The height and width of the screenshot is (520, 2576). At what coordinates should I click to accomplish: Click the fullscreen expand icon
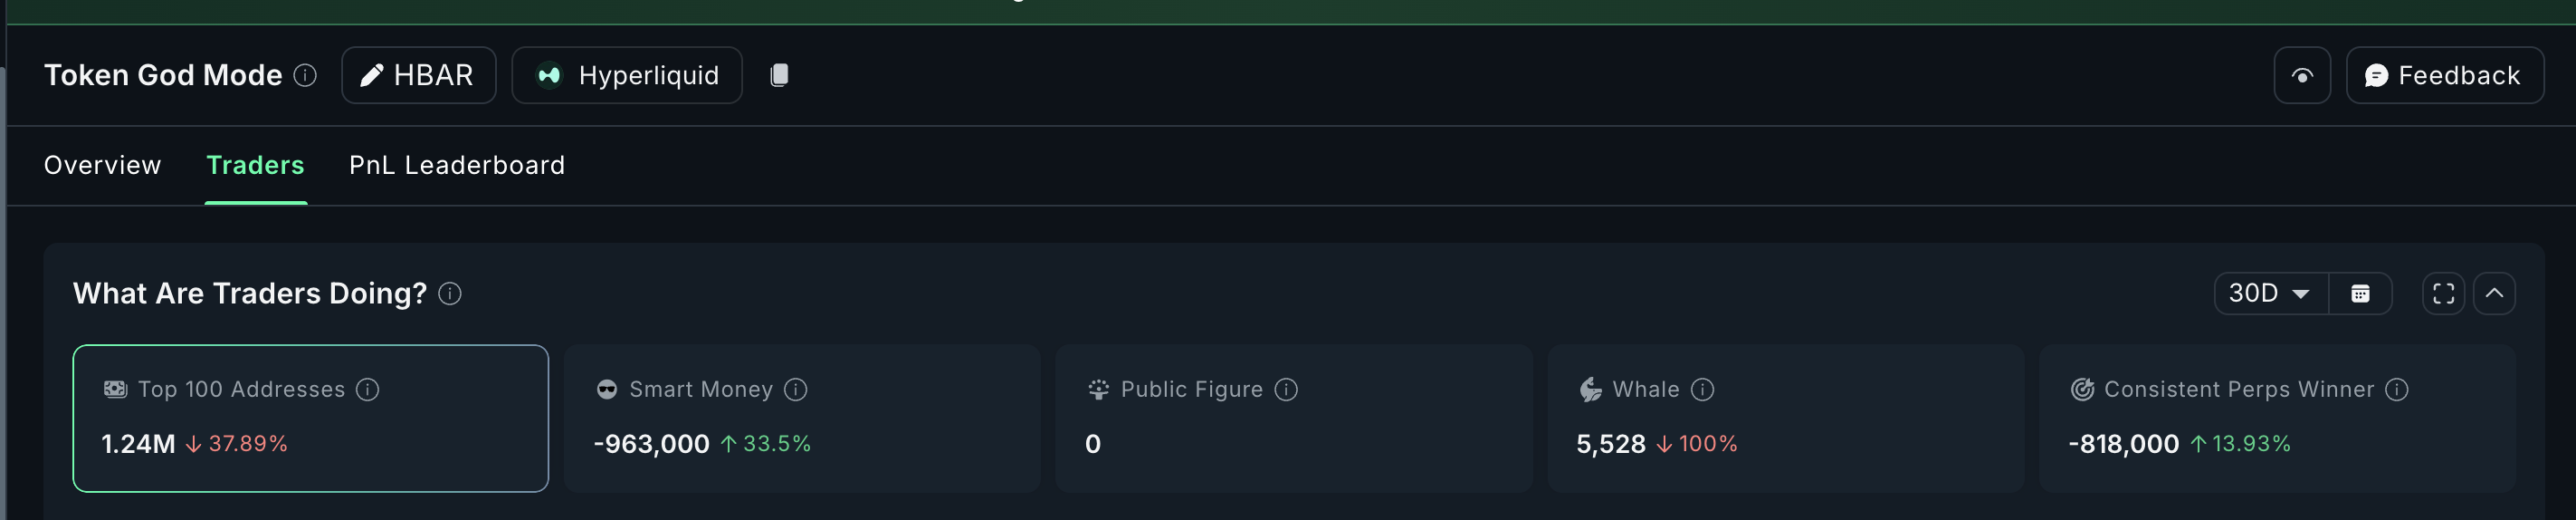[x=2443, y=294]
